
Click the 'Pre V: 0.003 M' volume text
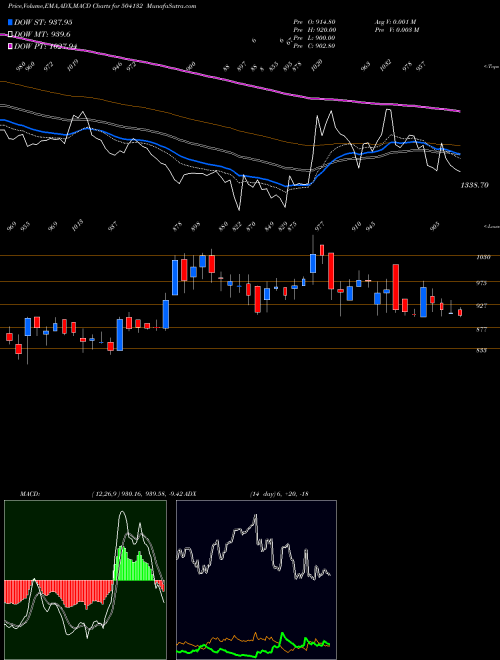[x=396, y=30]
